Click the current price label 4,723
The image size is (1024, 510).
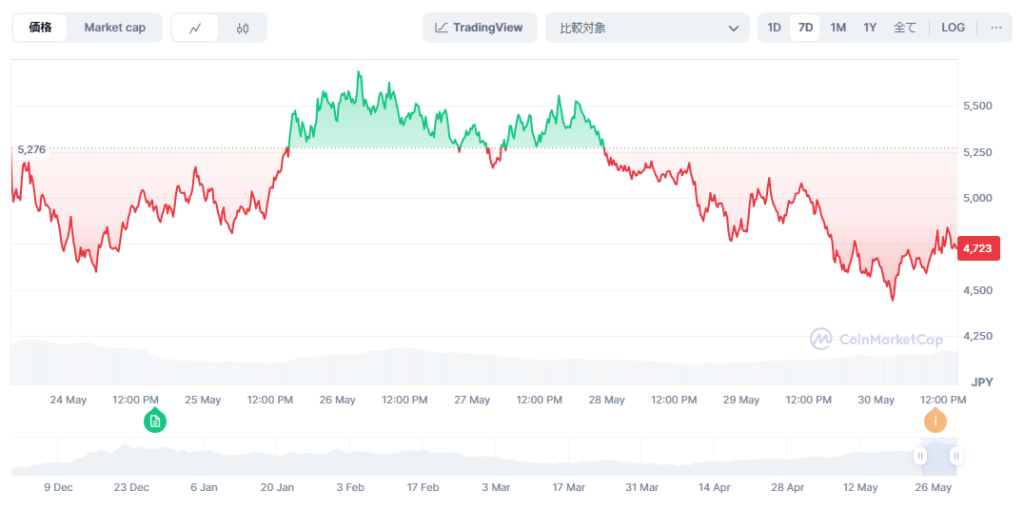point(979,249)
